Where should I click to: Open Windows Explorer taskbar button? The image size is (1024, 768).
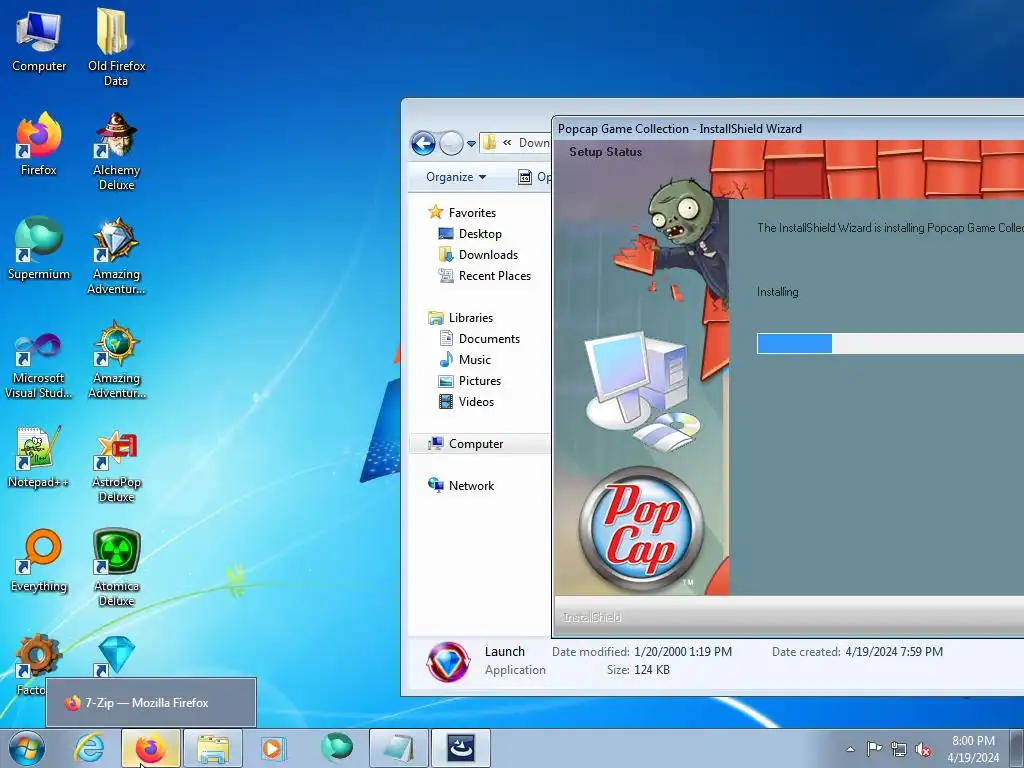pos(213,748)
